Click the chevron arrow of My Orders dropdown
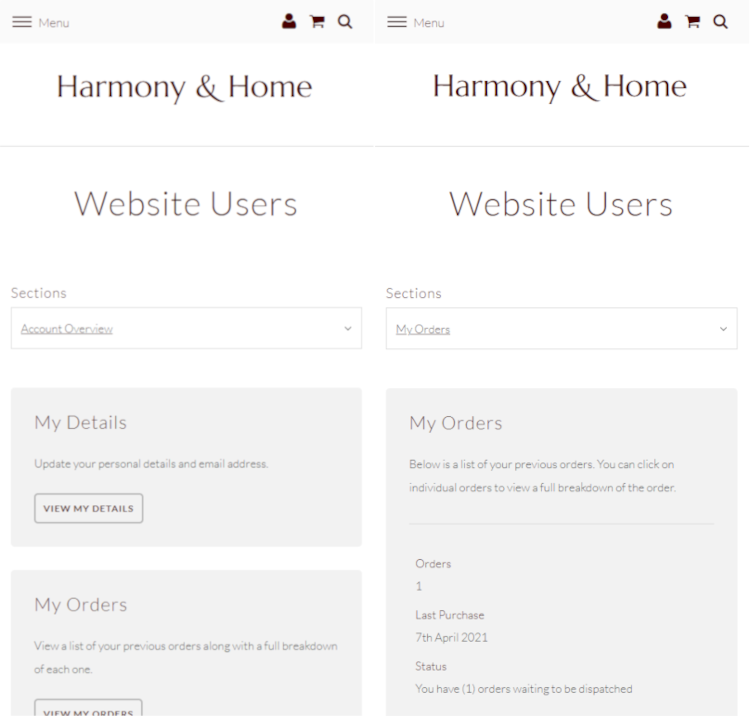Screen dimensions: 750x716 (x=723, y=329)
